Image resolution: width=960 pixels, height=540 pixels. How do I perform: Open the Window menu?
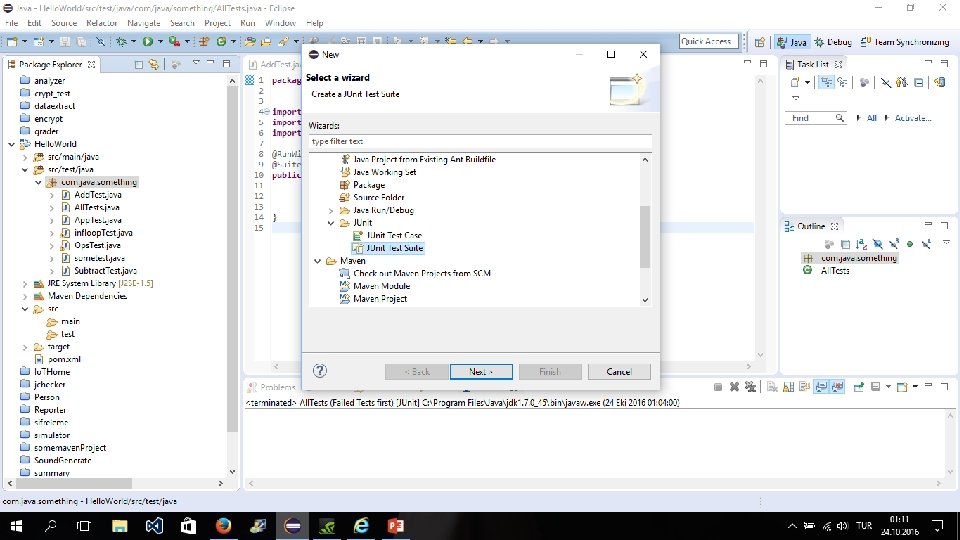click(280, 23)
